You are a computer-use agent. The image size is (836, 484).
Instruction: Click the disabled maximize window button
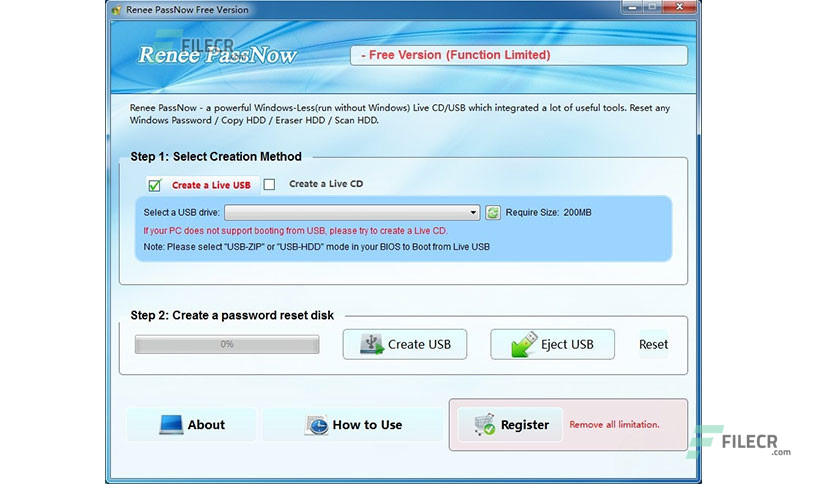coord(652,7)
